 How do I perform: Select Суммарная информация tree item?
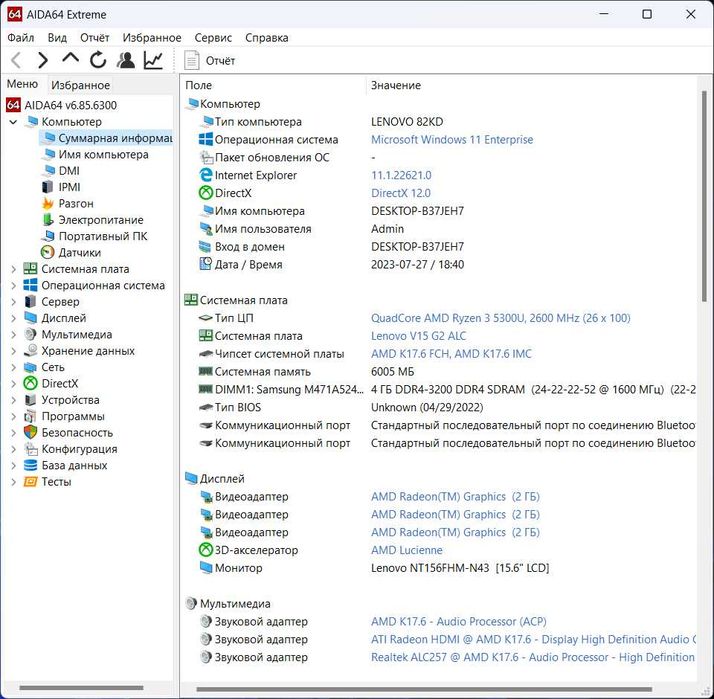pyautogui.click(x=115, y=138)
